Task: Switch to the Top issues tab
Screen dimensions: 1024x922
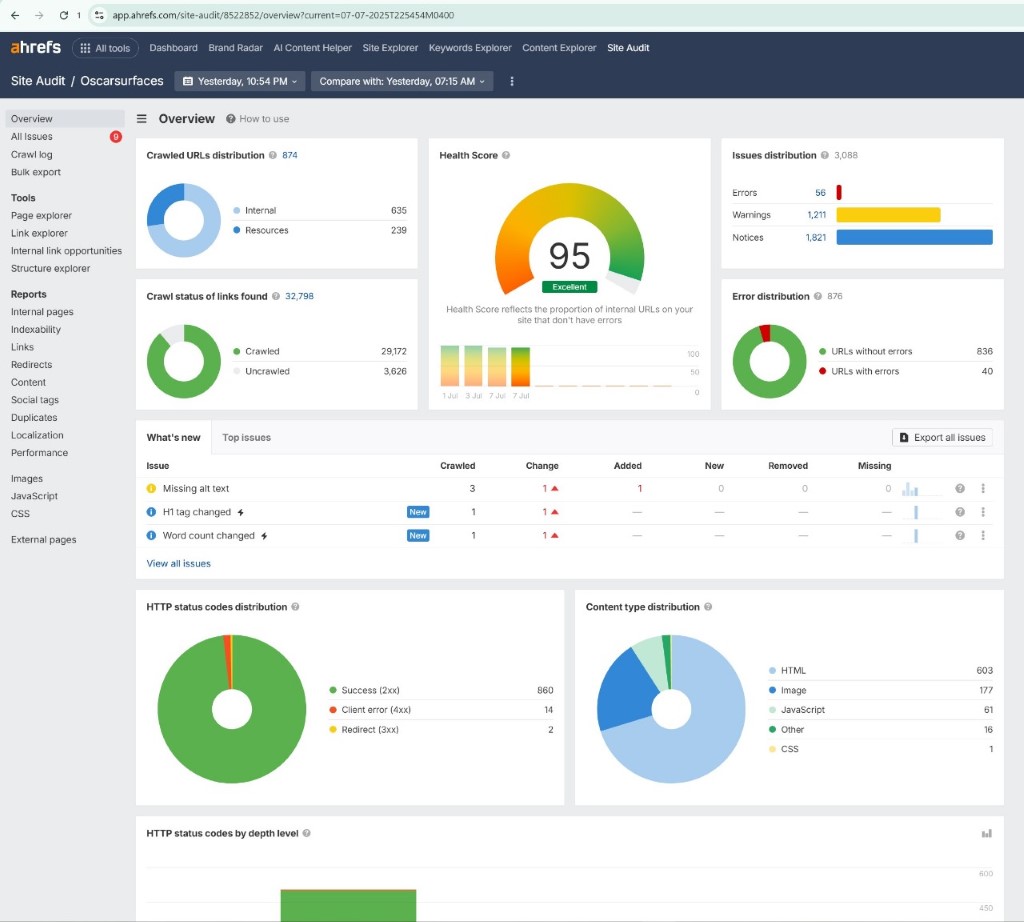Action: [x=246, y=438]
